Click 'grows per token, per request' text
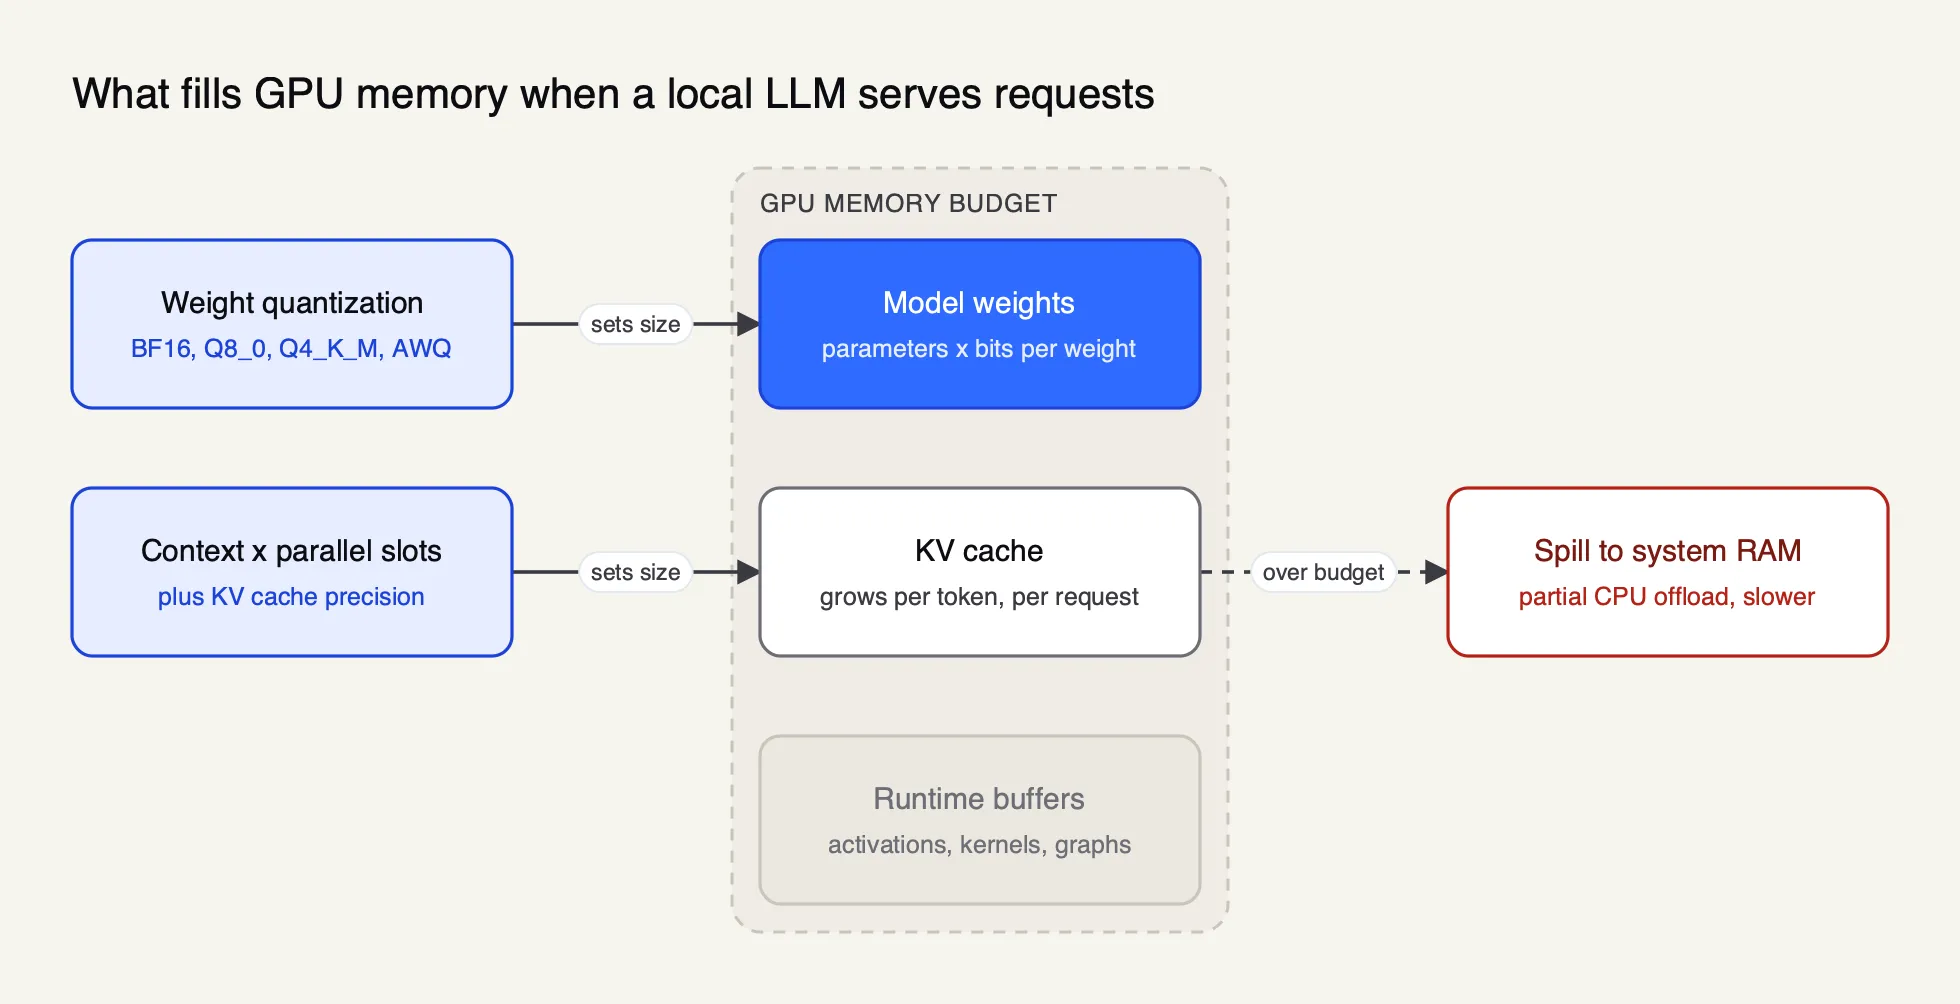This screenshot has width=1960, height=1004. click(979, 597)
